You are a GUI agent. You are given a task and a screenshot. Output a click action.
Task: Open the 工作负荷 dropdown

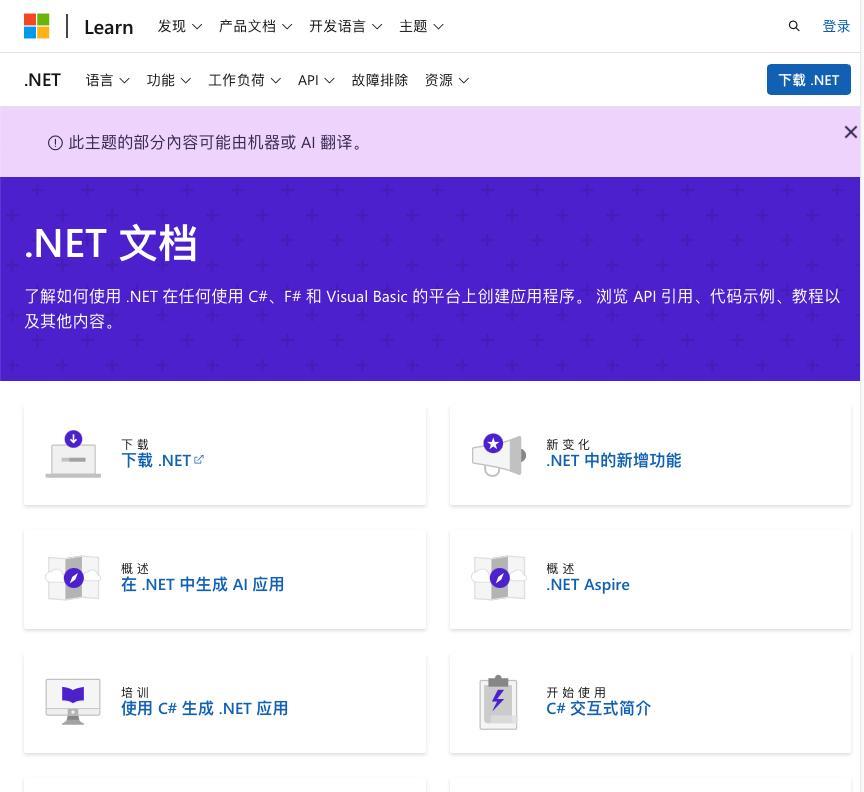coord(245,80)
